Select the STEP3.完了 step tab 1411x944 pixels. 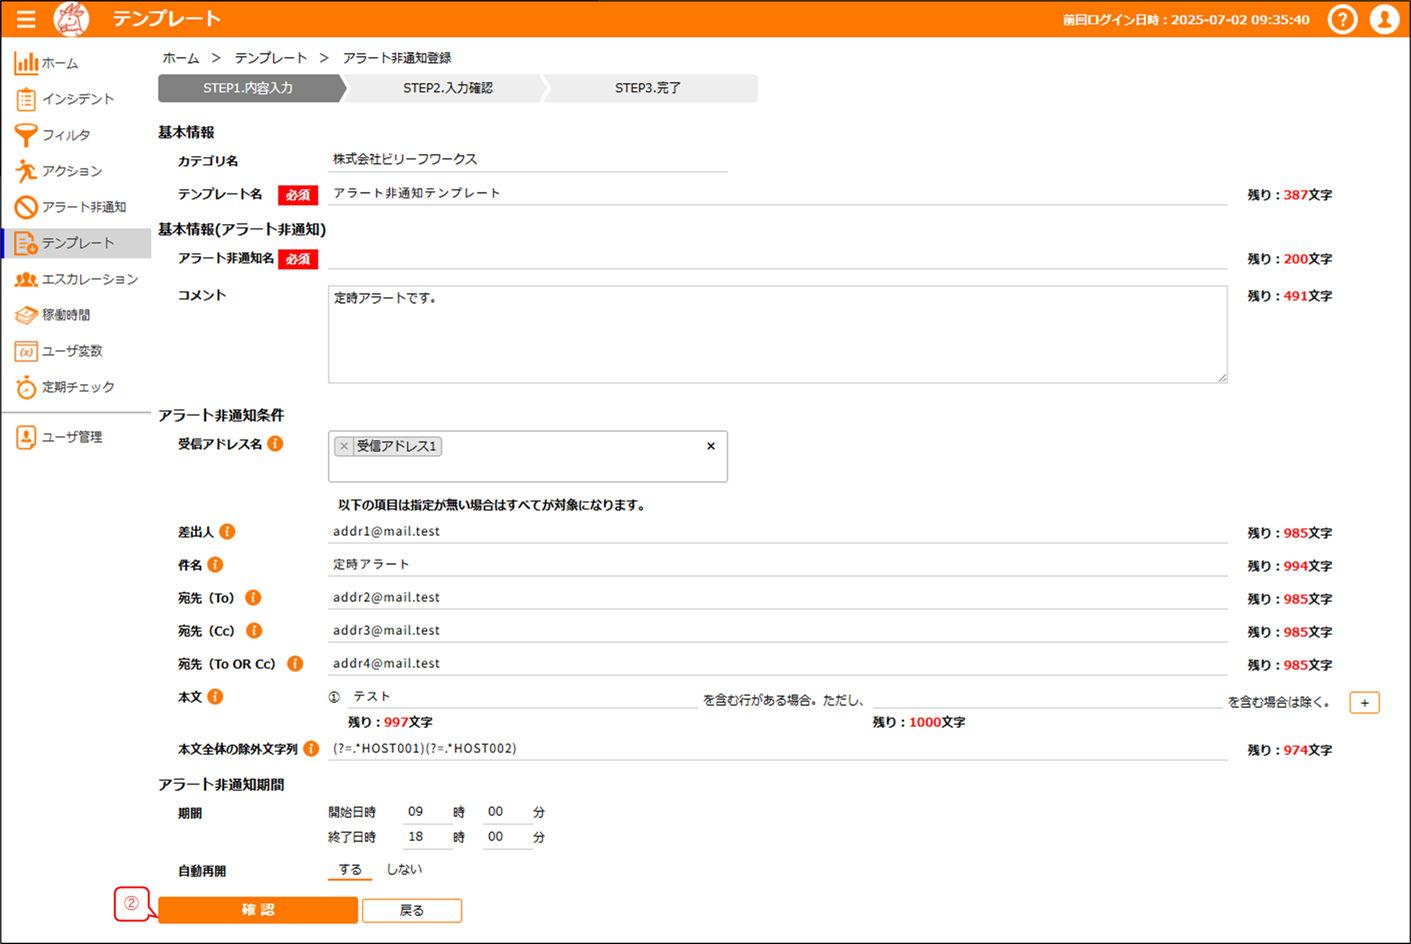pyautogui.click(x=648, y=88)
